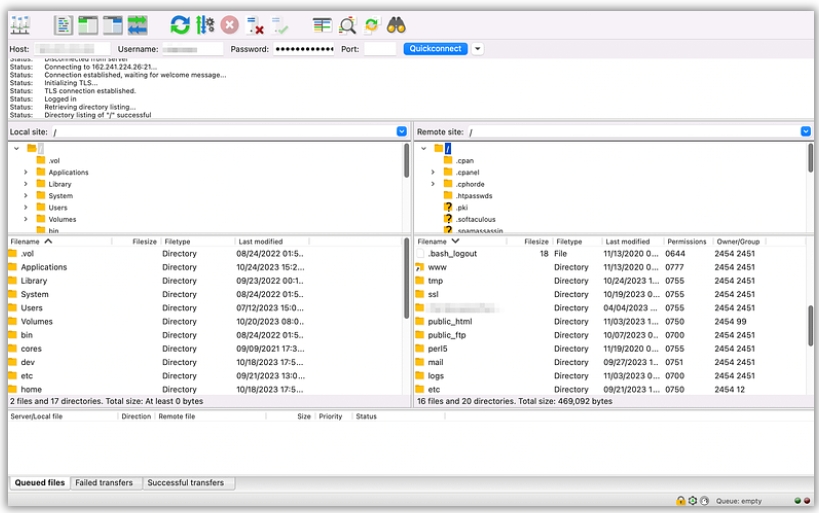Click the synchronized browsing icon

[371, 25]
